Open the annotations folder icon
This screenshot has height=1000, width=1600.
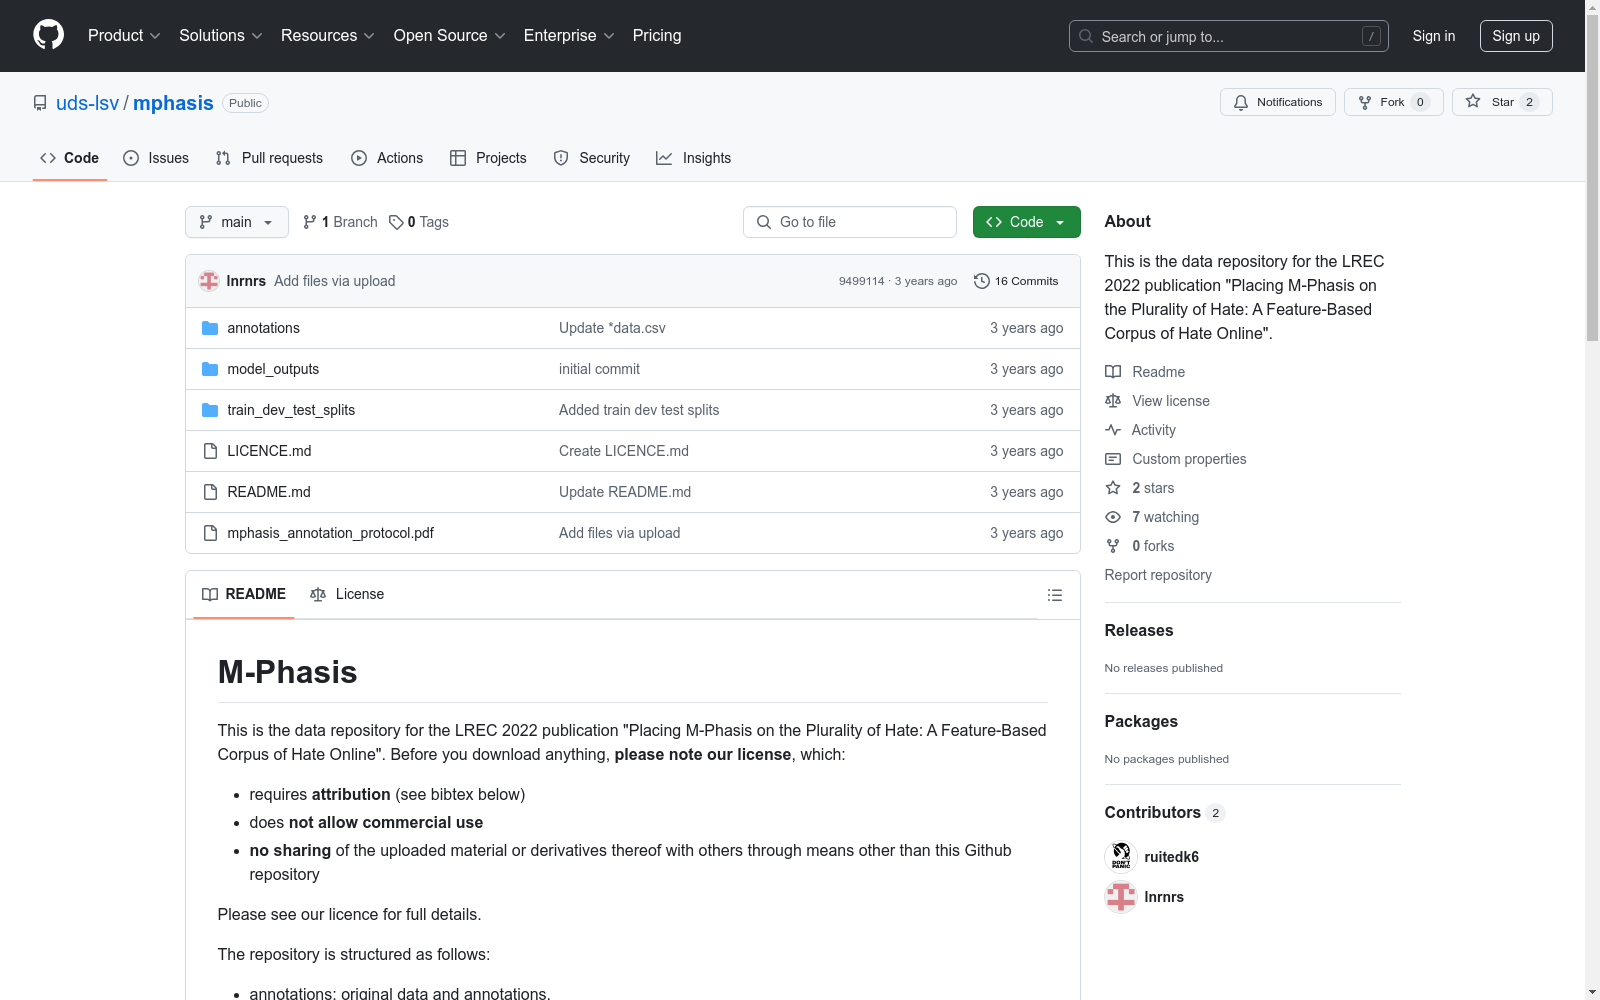210,328
